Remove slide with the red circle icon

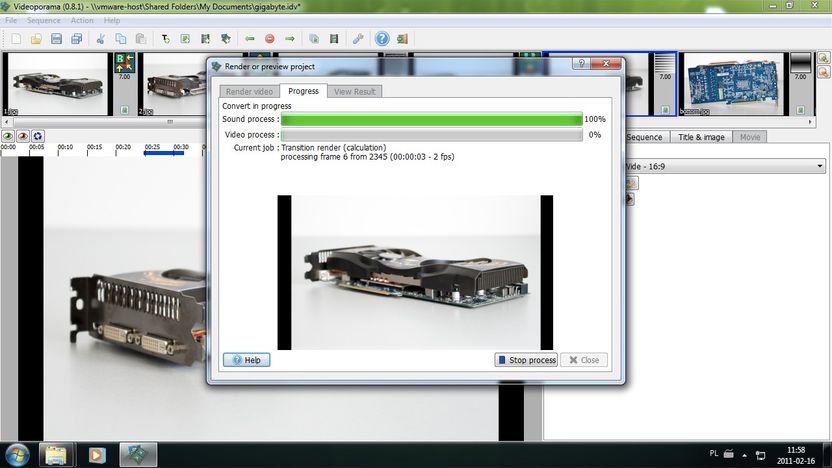click(270, 39)
